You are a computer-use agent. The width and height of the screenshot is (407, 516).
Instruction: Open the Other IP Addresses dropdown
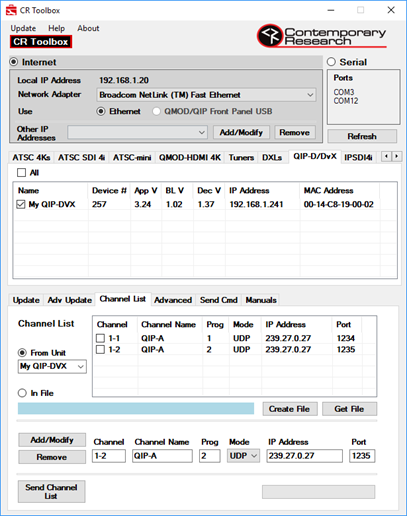coord(137,132)
